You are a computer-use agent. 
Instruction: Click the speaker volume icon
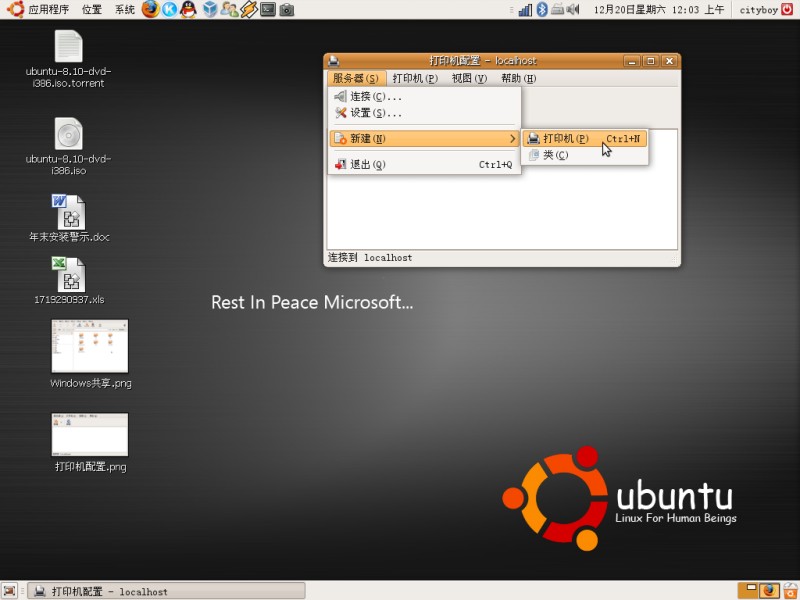[573, 9]
